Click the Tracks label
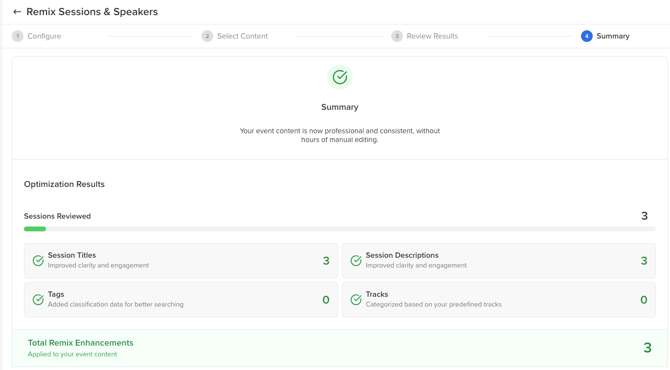The width and height of the screenshot is (670, 370). click(377, 294)
